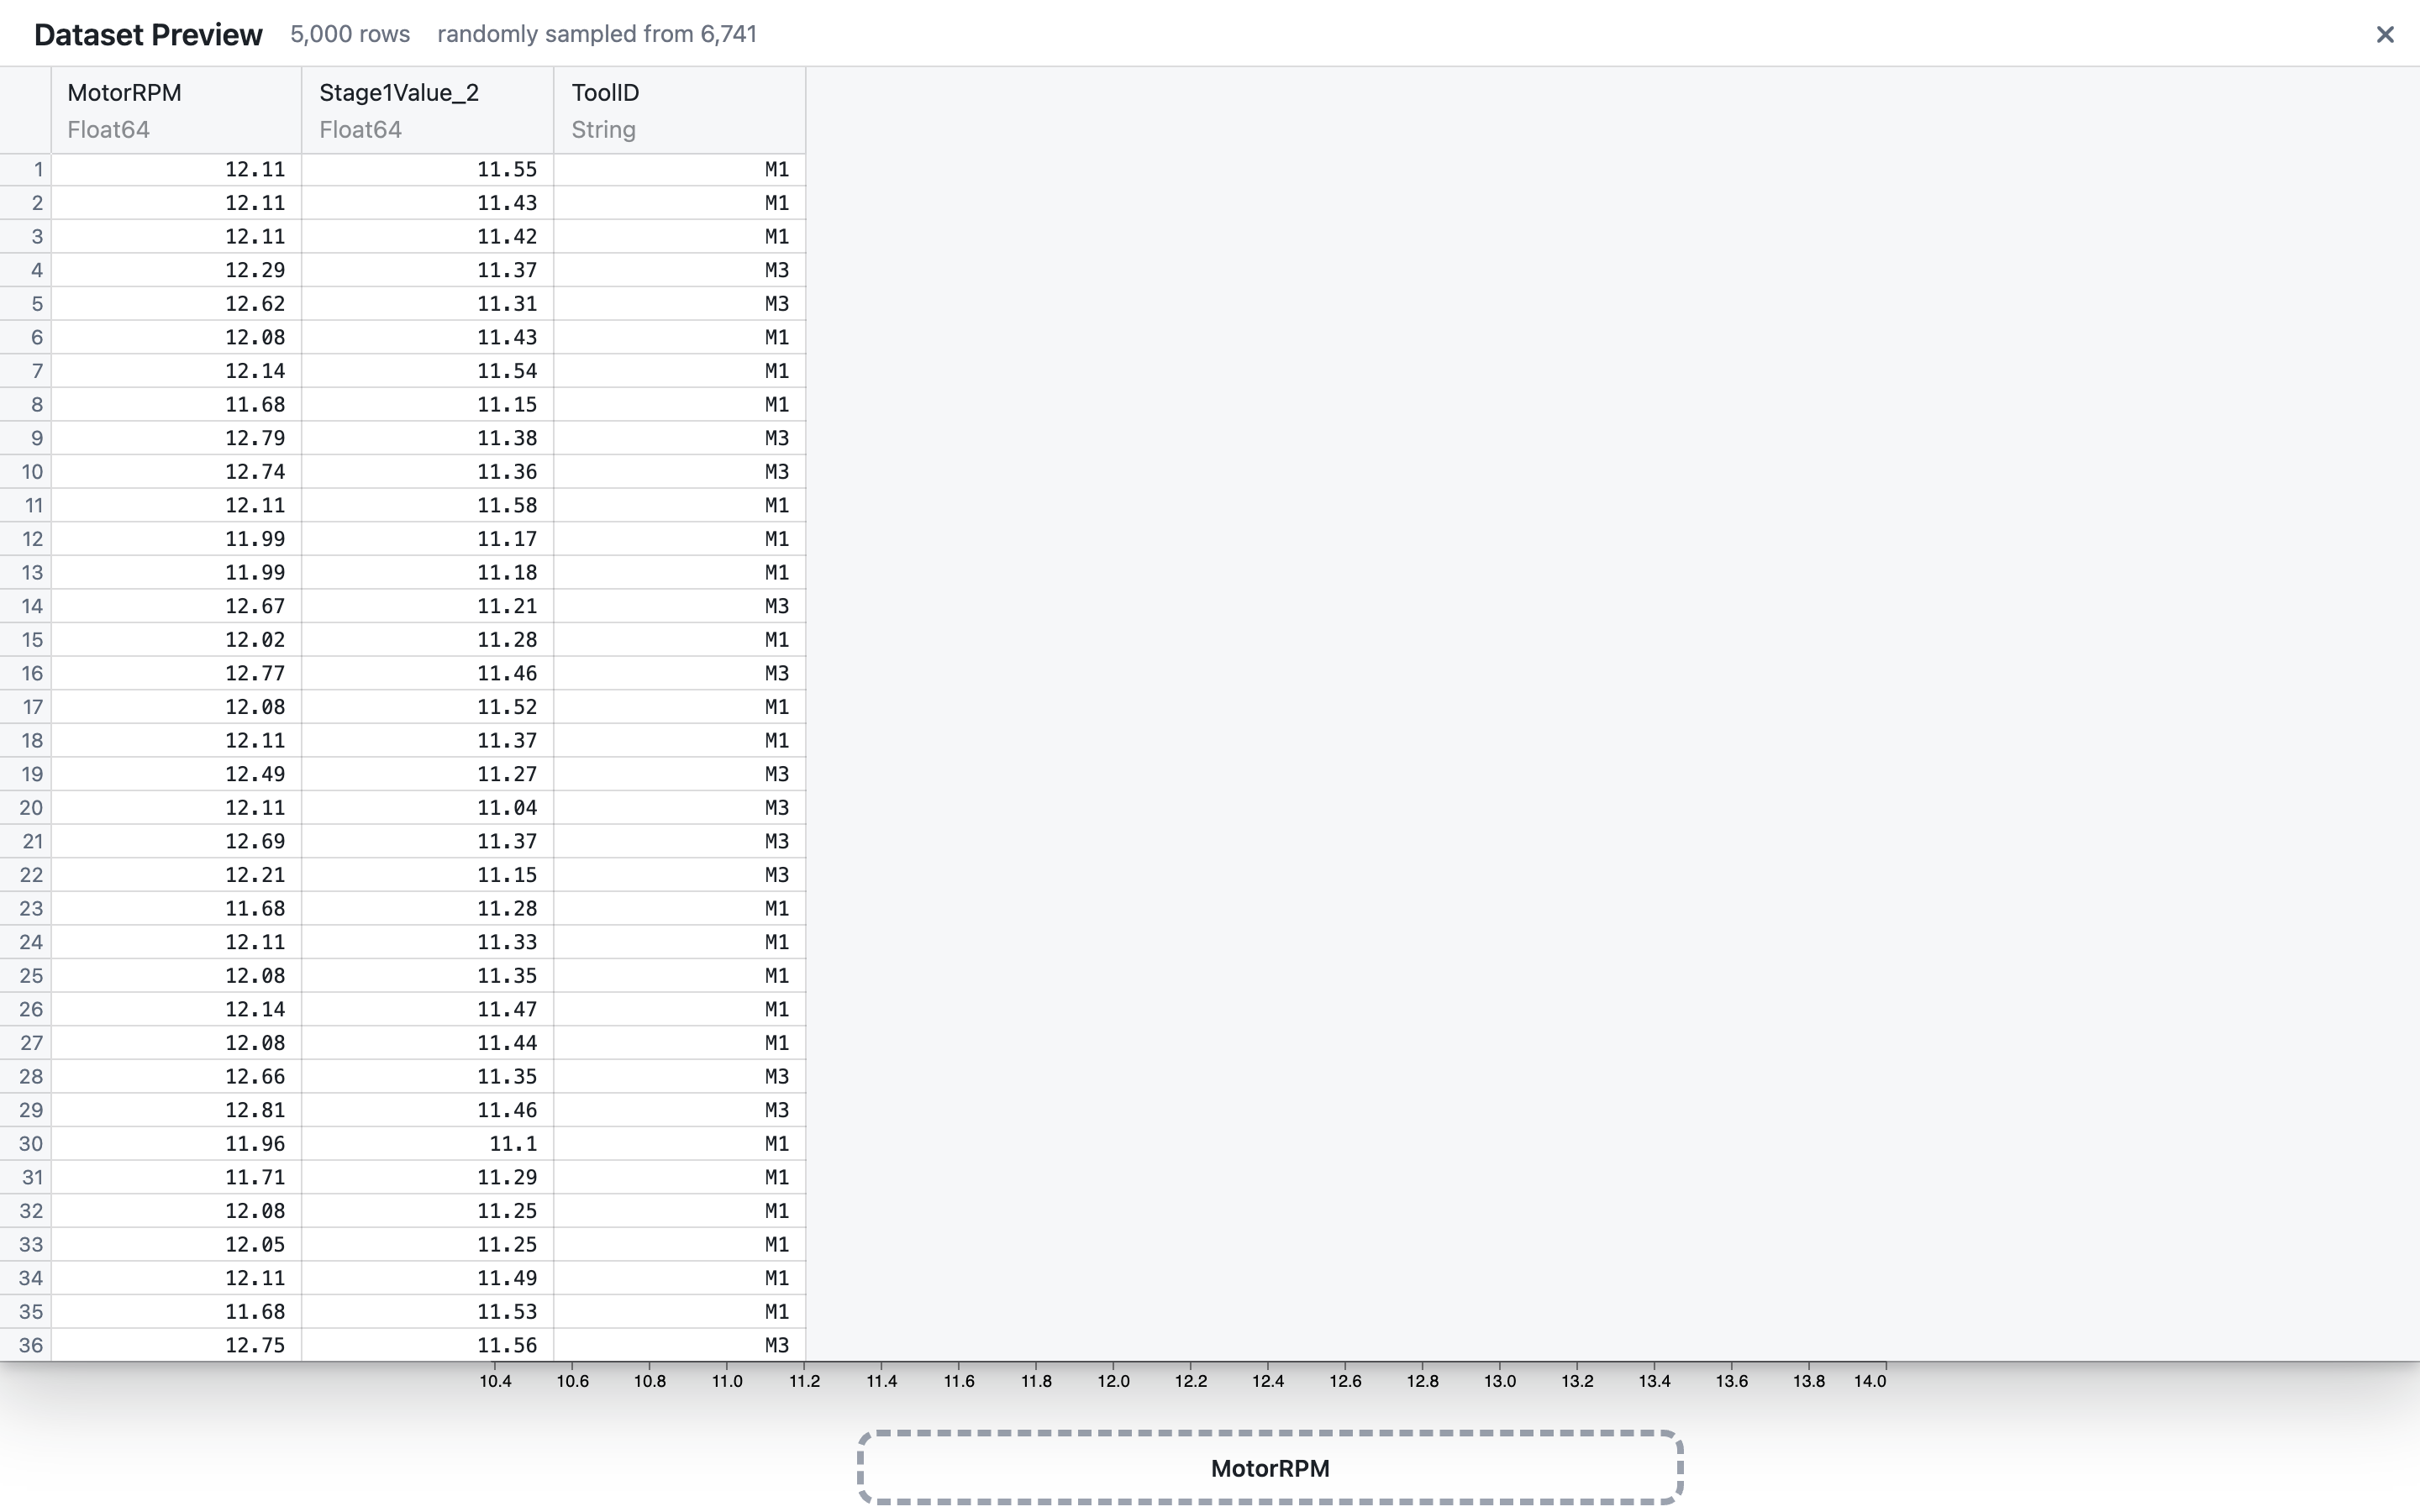Select the MotorRPM axis field box

point(1269,1467)
